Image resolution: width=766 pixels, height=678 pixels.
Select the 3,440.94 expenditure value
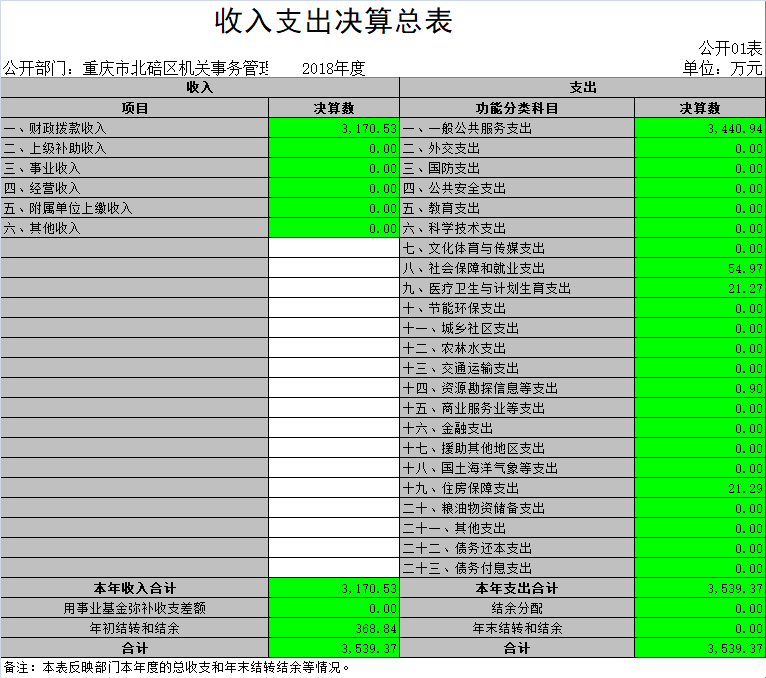pos(735,128)
